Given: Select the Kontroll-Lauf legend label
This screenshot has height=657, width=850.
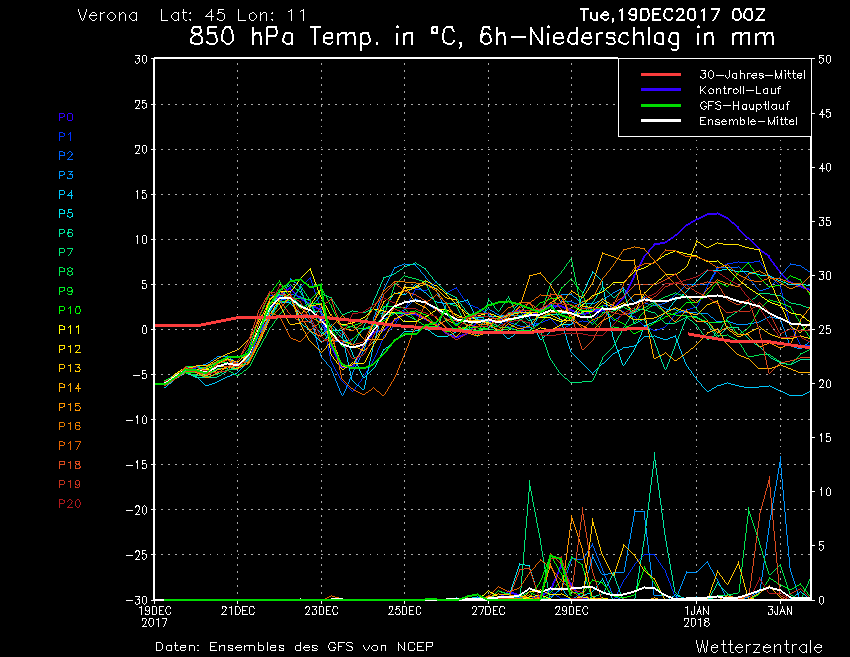Looking at the screenshot, I should [740, 90].
